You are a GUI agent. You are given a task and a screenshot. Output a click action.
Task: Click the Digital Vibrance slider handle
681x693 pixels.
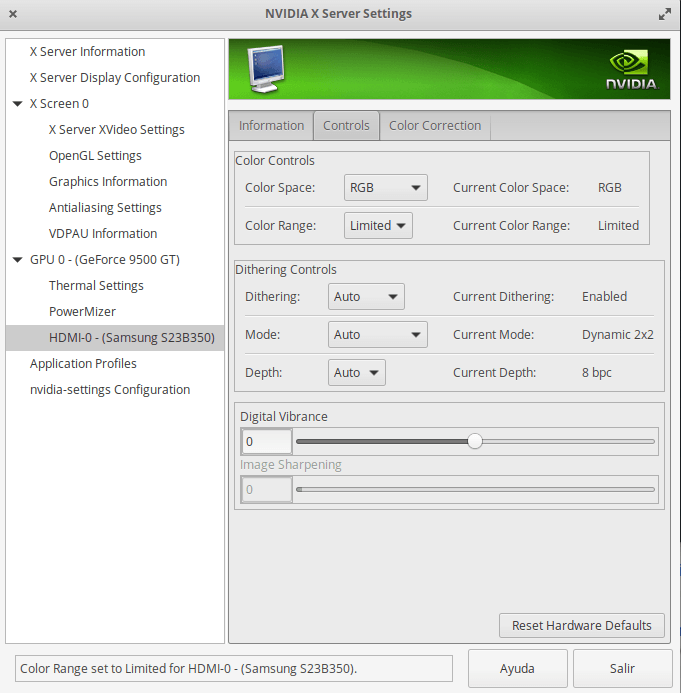coord(475,441)
